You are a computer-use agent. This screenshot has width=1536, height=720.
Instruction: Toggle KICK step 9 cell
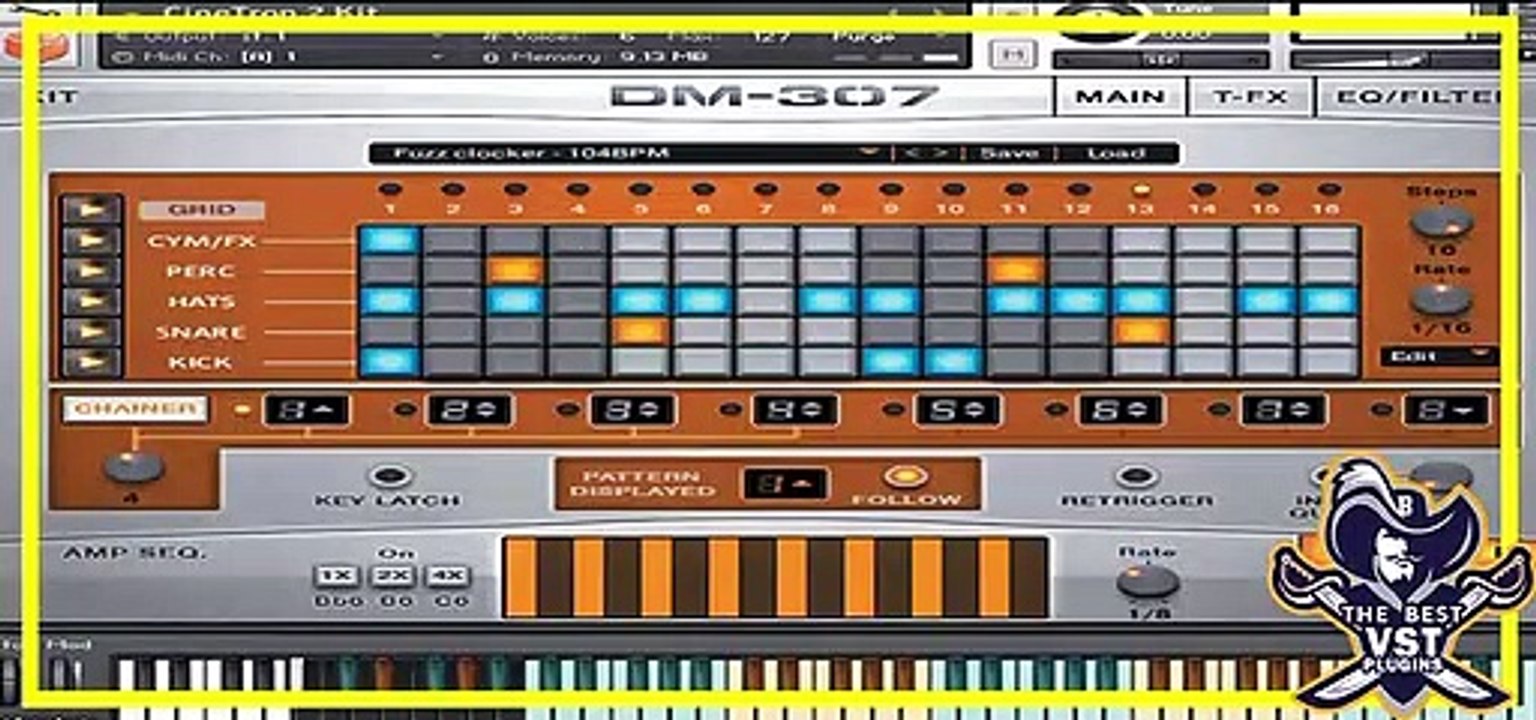tap(890, 362)
